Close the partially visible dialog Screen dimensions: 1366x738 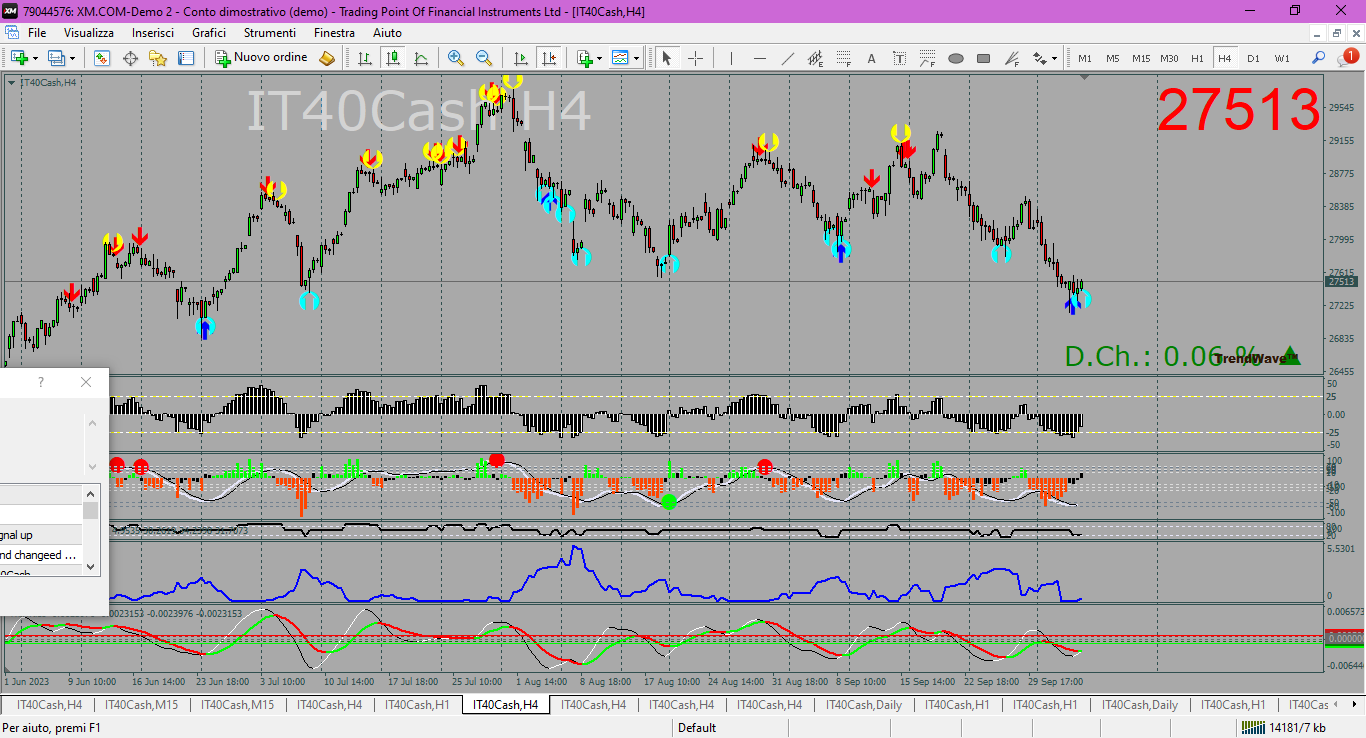click(x=86, y=382)
